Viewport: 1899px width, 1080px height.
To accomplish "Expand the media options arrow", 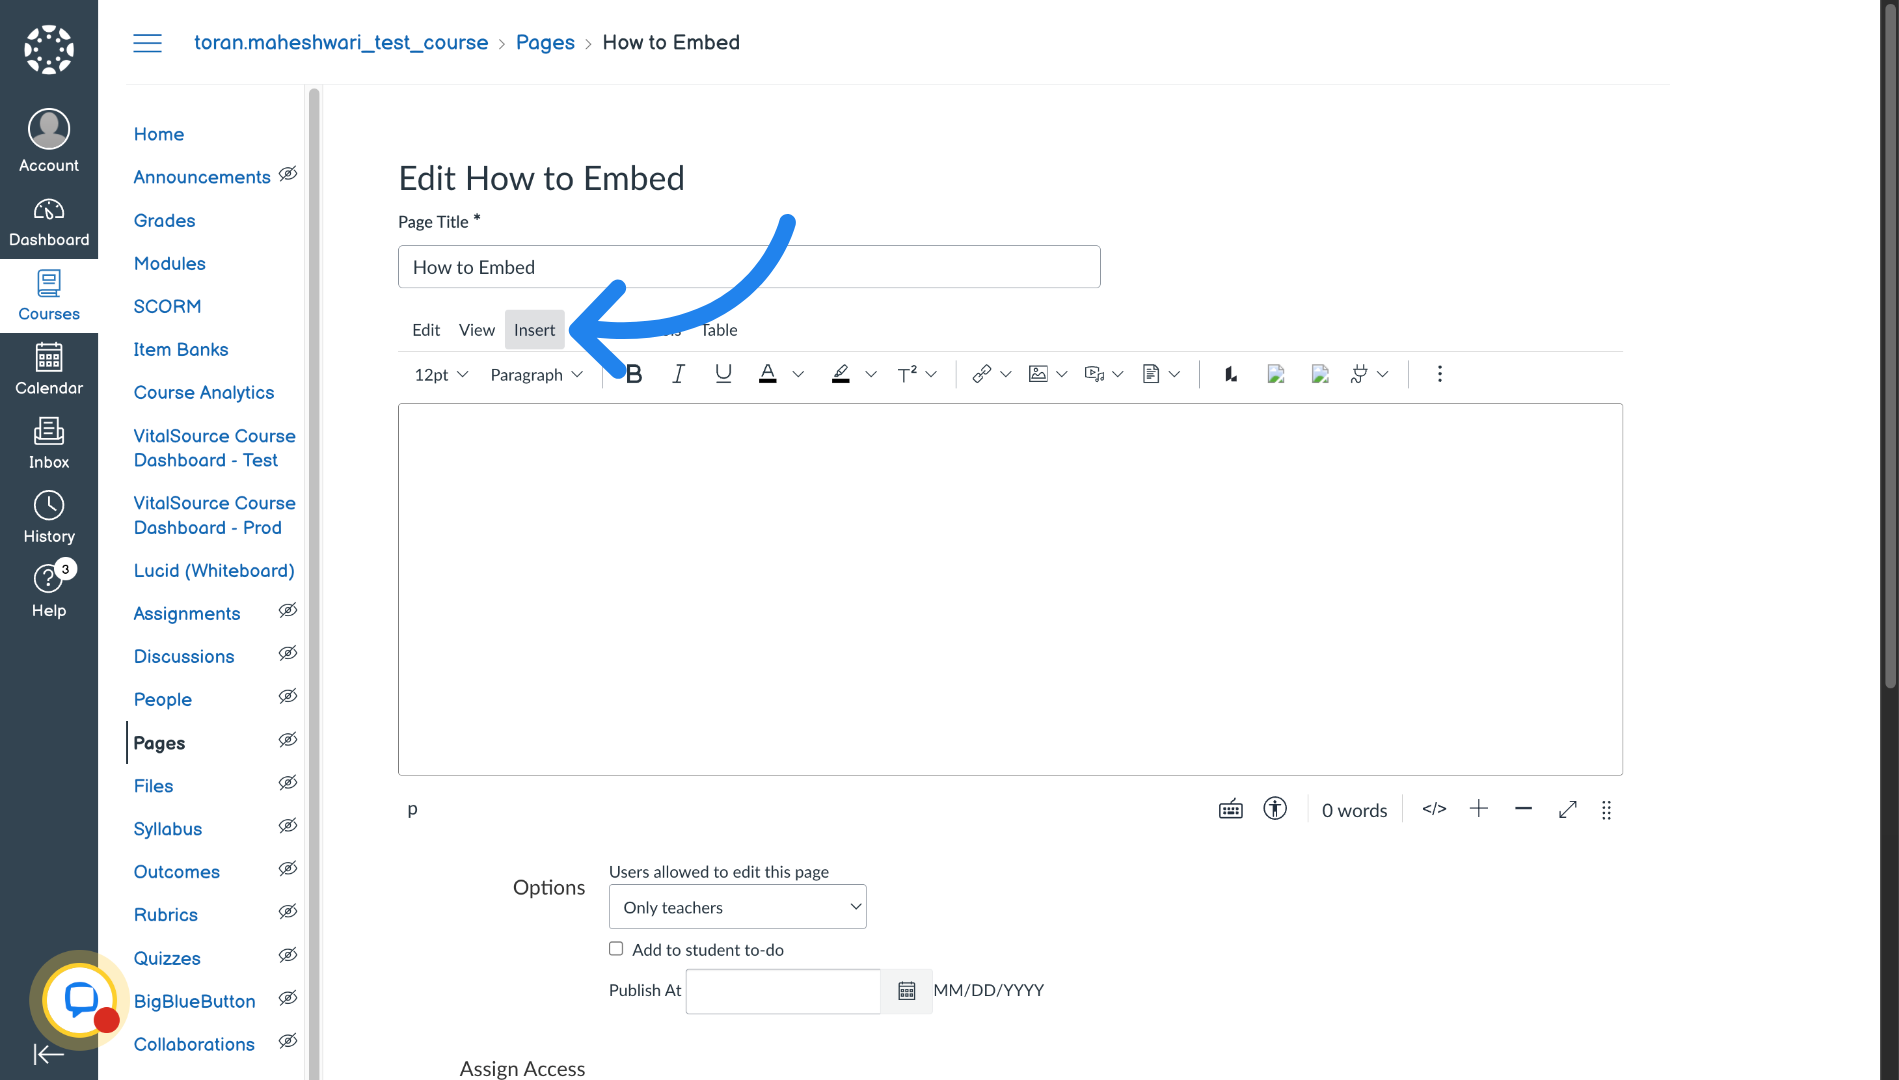I will point(1118,374).
